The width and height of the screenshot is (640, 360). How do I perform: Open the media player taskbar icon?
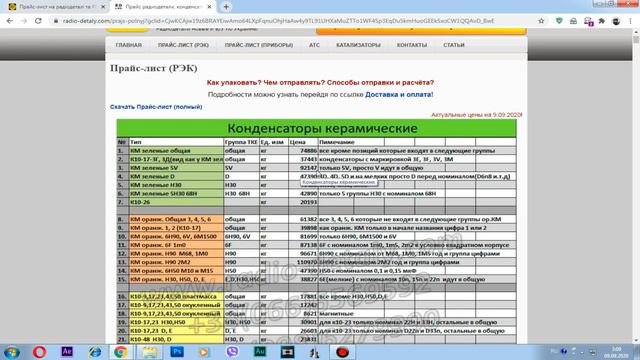(204, 352)
